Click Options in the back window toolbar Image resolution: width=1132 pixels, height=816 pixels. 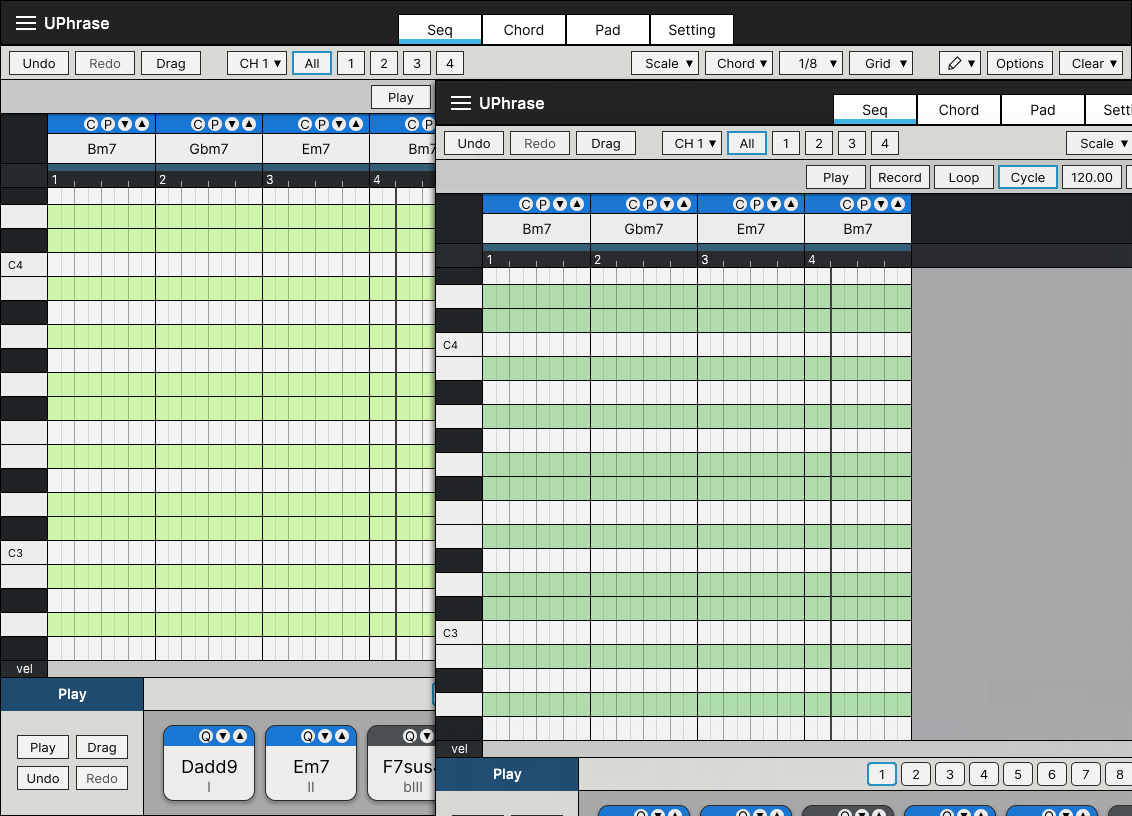coord(1019,64)
